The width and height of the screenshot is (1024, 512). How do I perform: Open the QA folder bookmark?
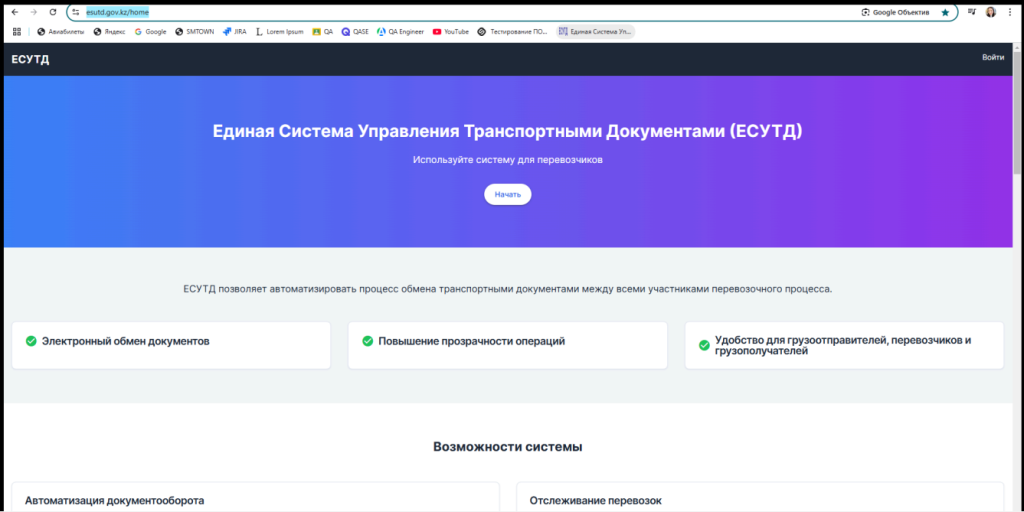[323, 31]
